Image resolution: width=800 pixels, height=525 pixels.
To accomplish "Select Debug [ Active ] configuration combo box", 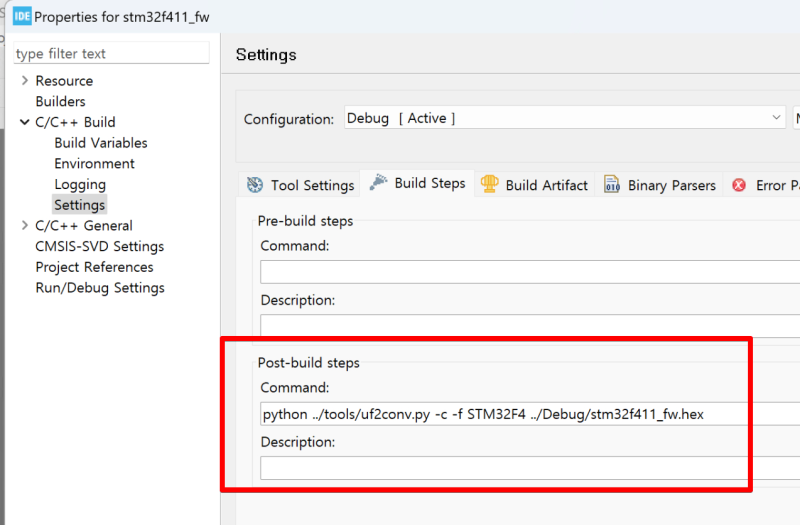I will click(565, 118).
